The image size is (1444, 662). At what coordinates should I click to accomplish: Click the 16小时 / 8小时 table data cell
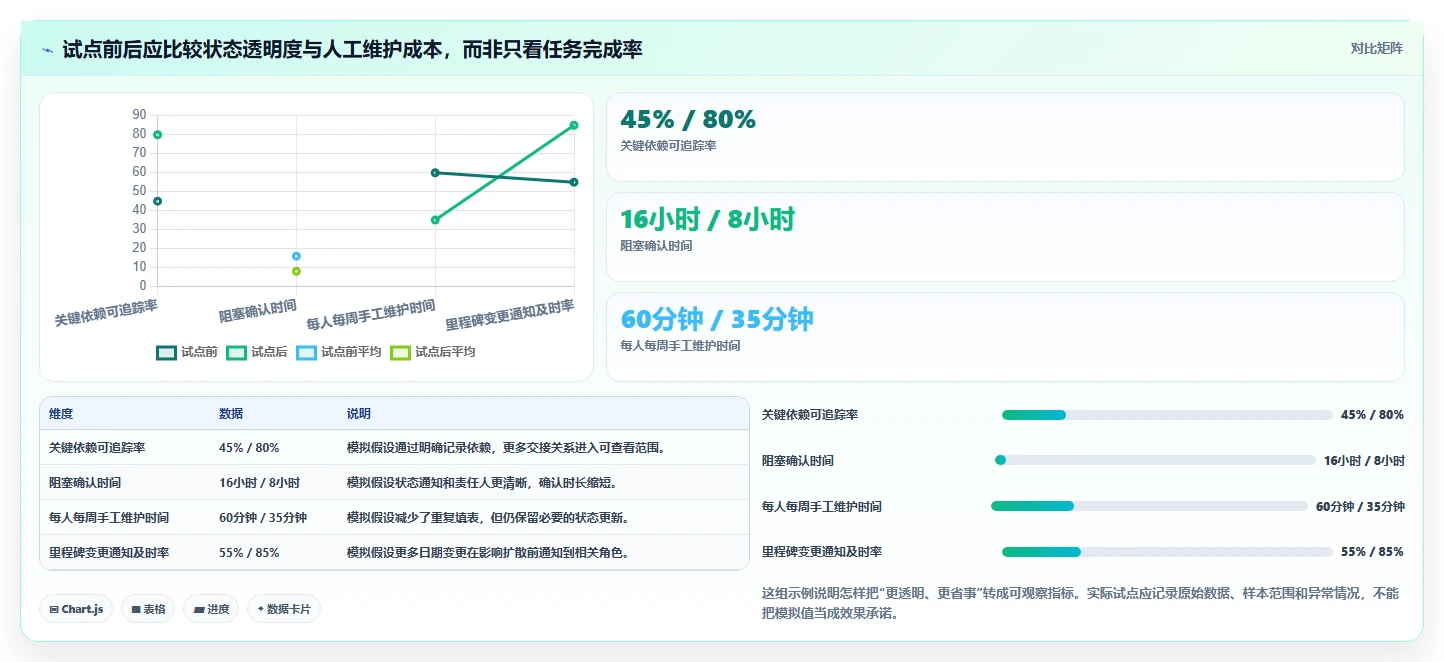click(x=259, y=483)
